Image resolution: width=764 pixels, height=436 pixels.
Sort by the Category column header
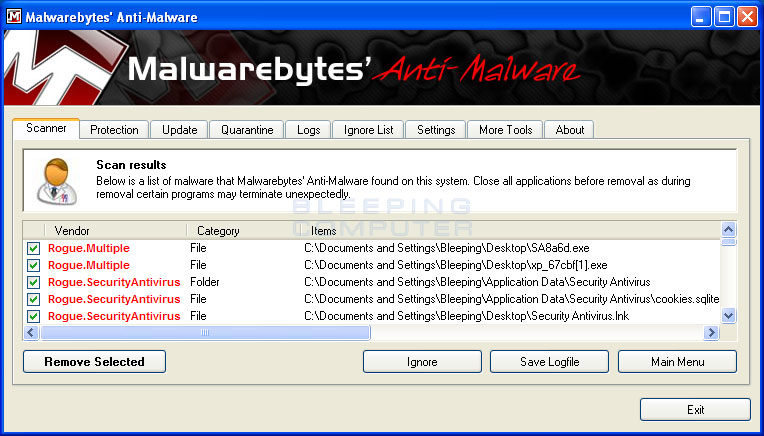(242, 230)
